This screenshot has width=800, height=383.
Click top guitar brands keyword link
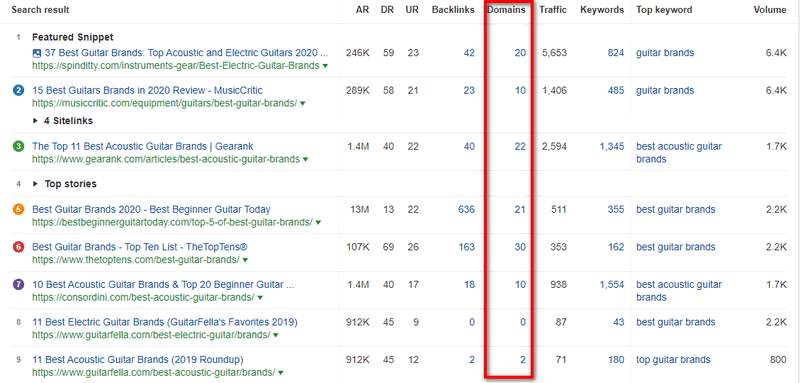point(673,360)
